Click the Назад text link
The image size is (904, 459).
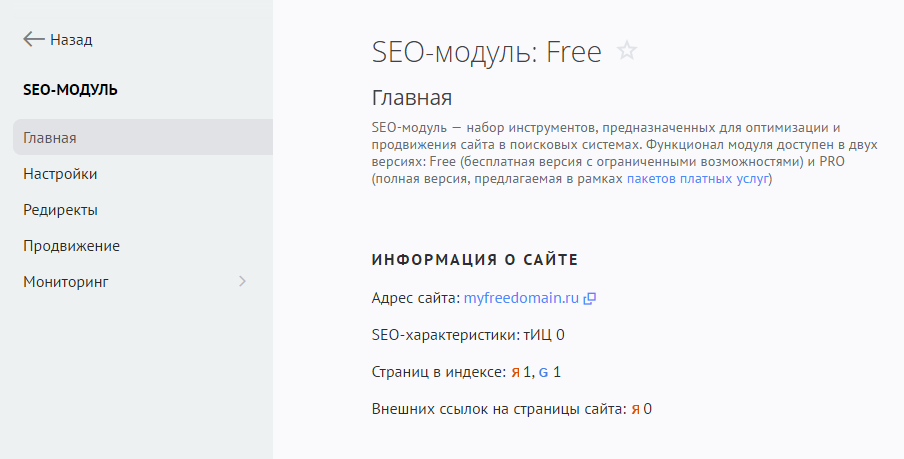click(71, 40)
